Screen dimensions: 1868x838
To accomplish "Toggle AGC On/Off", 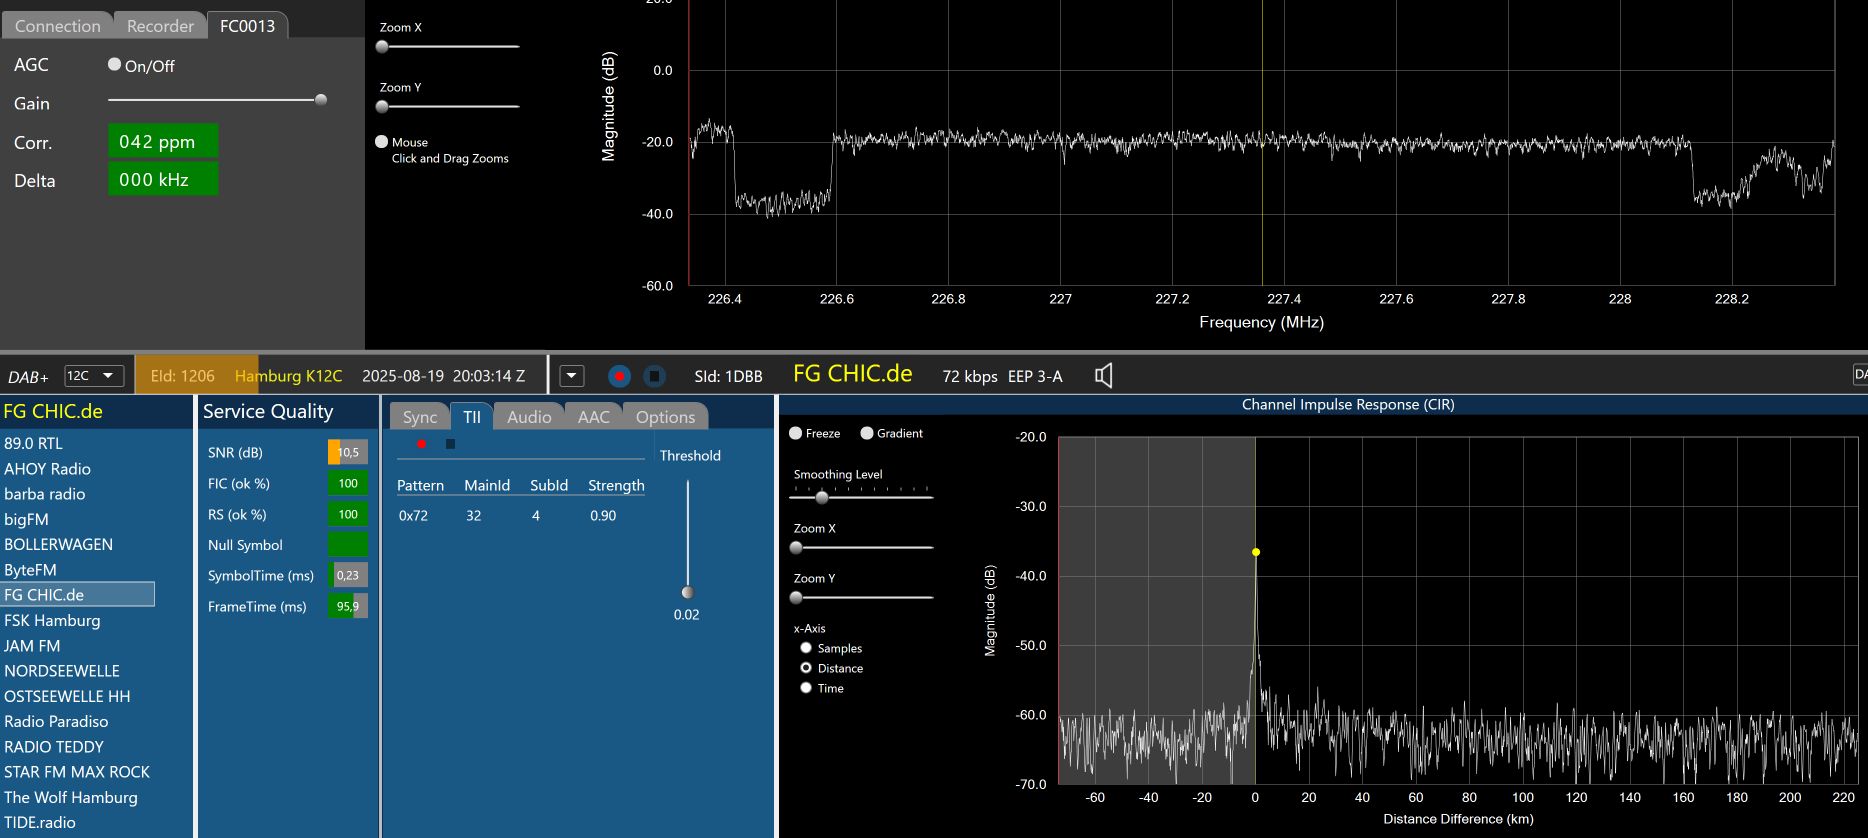I will [x=115, y=65].
